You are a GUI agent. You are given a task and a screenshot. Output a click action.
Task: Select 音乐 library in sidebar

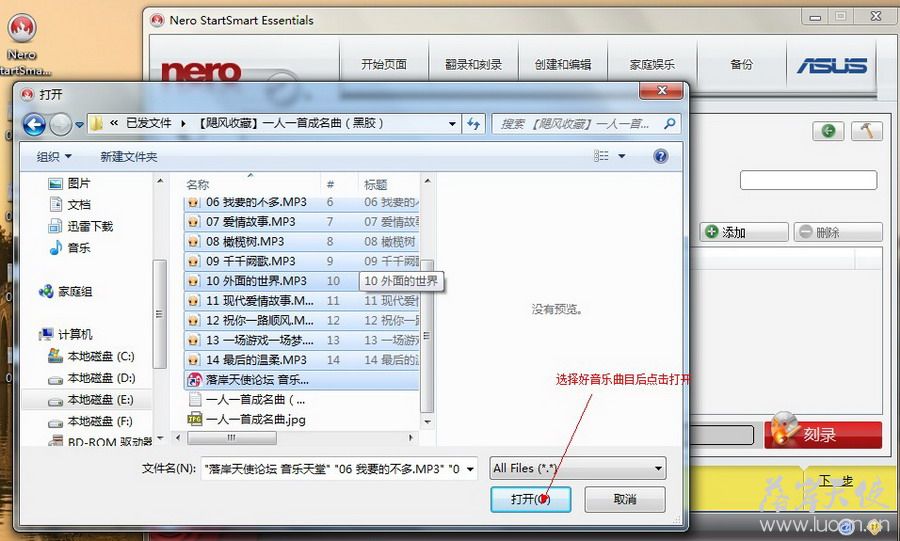(70, 248)
